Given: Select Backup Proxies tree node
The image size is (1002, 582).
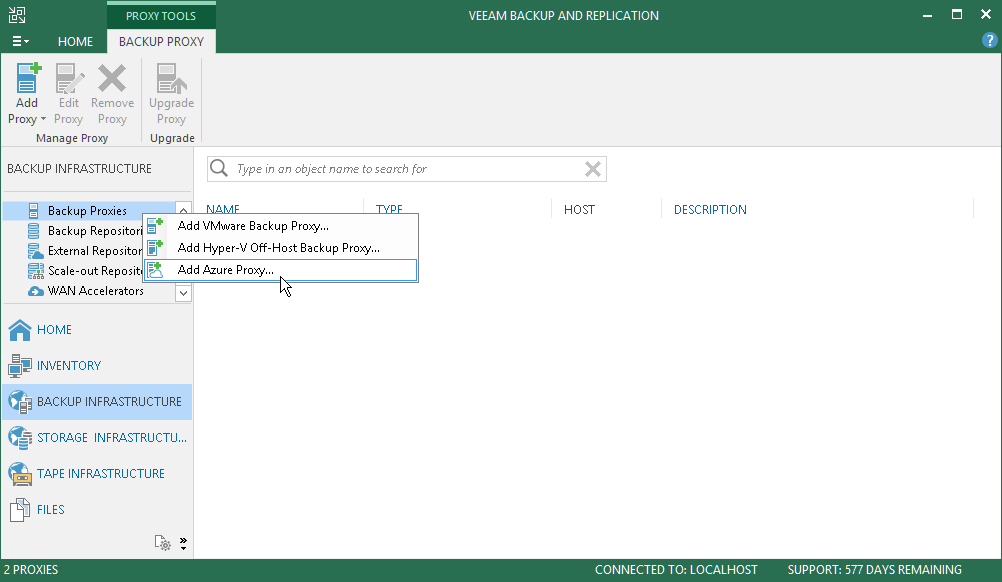Looking at the screenshot, I should click(x=87, y=211).
